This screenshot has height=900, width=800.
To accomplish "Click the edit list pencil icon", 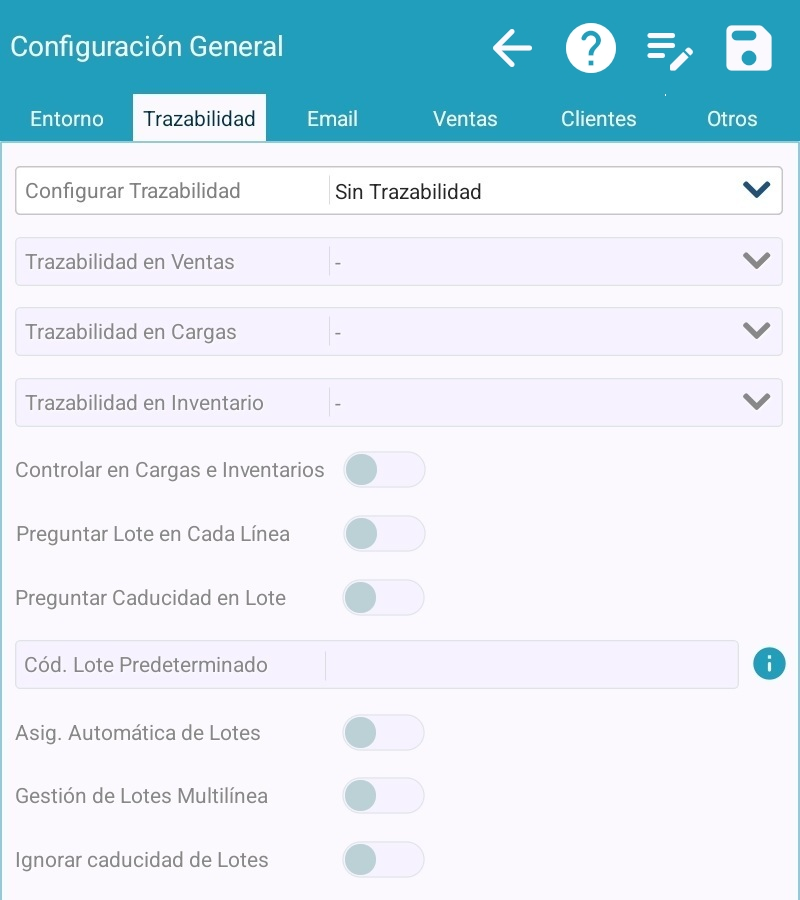I will 669,49.
